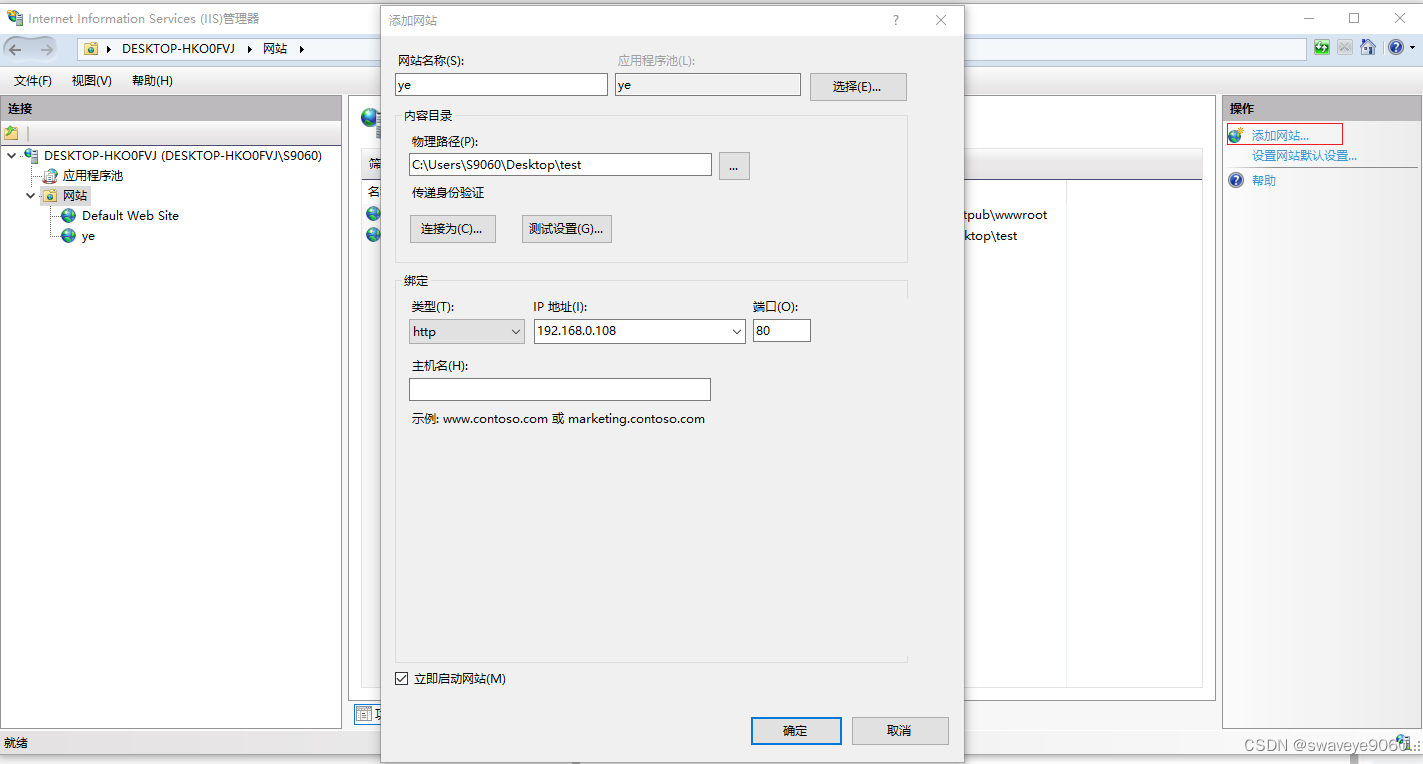
Task: Click the 就绪 status bar text
Action: [x=16, y=743]
